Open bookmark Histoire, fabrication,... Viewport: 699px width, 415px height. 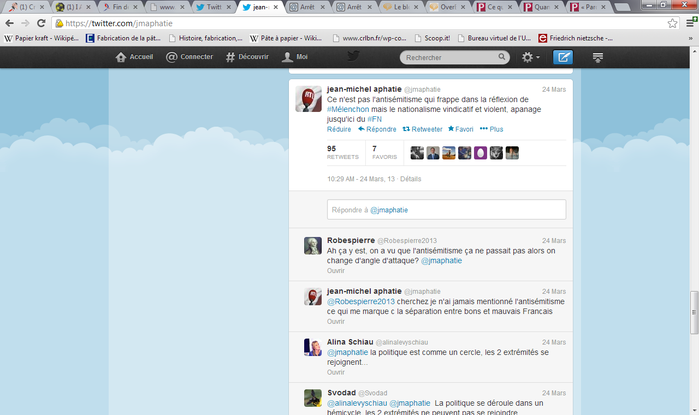click(206, 38)
